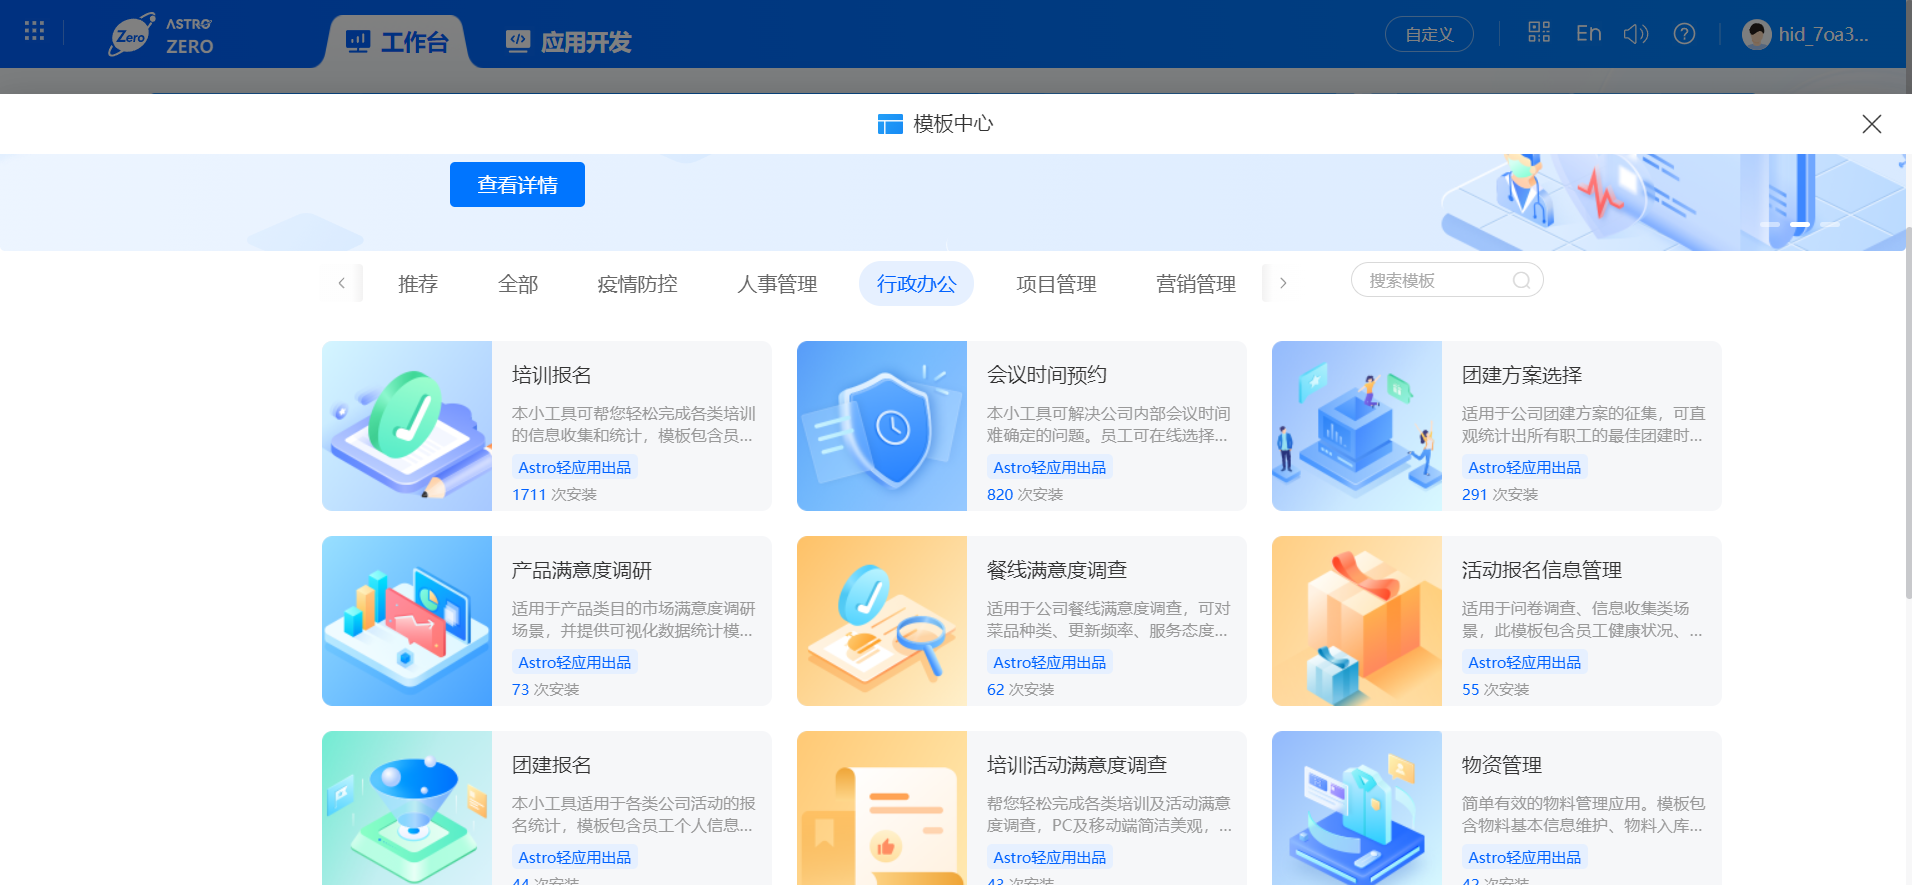
Task: Click Astro轻应用出品 tag on 团建方案选择
Action: pyautogui.click(x=1525, y=467)
